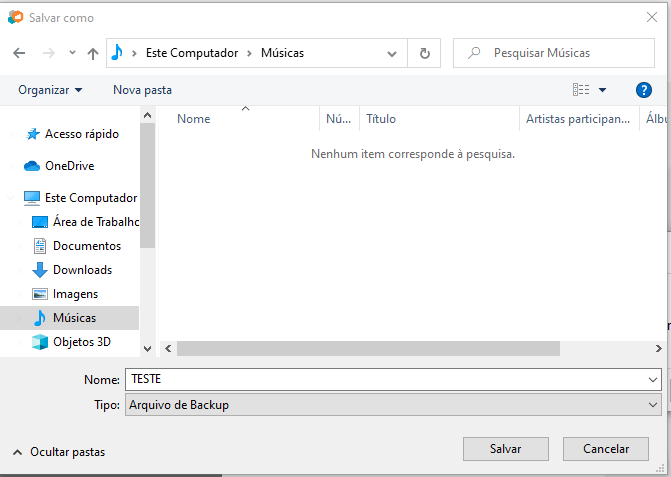
Task: Open the Organizar menu
Action: [x=50, y=90]
